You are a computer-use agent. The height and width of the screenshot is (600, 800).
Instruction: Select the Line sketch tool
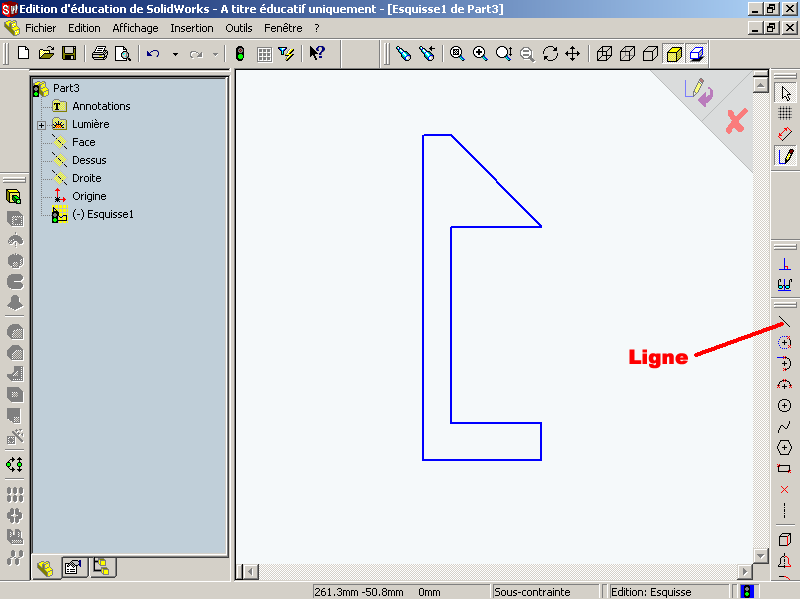tap(785, 322)
